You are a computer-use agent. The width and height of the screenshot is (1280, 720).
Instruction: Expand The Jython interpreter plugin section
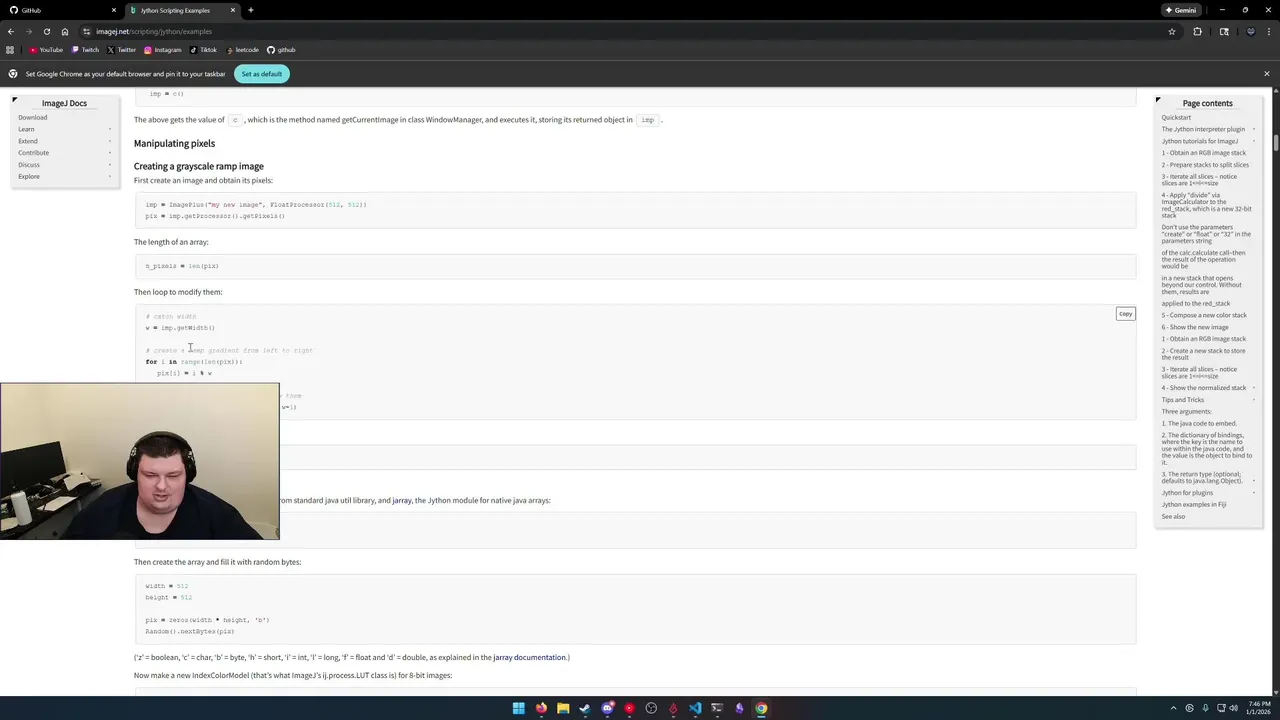point(1253,129)
